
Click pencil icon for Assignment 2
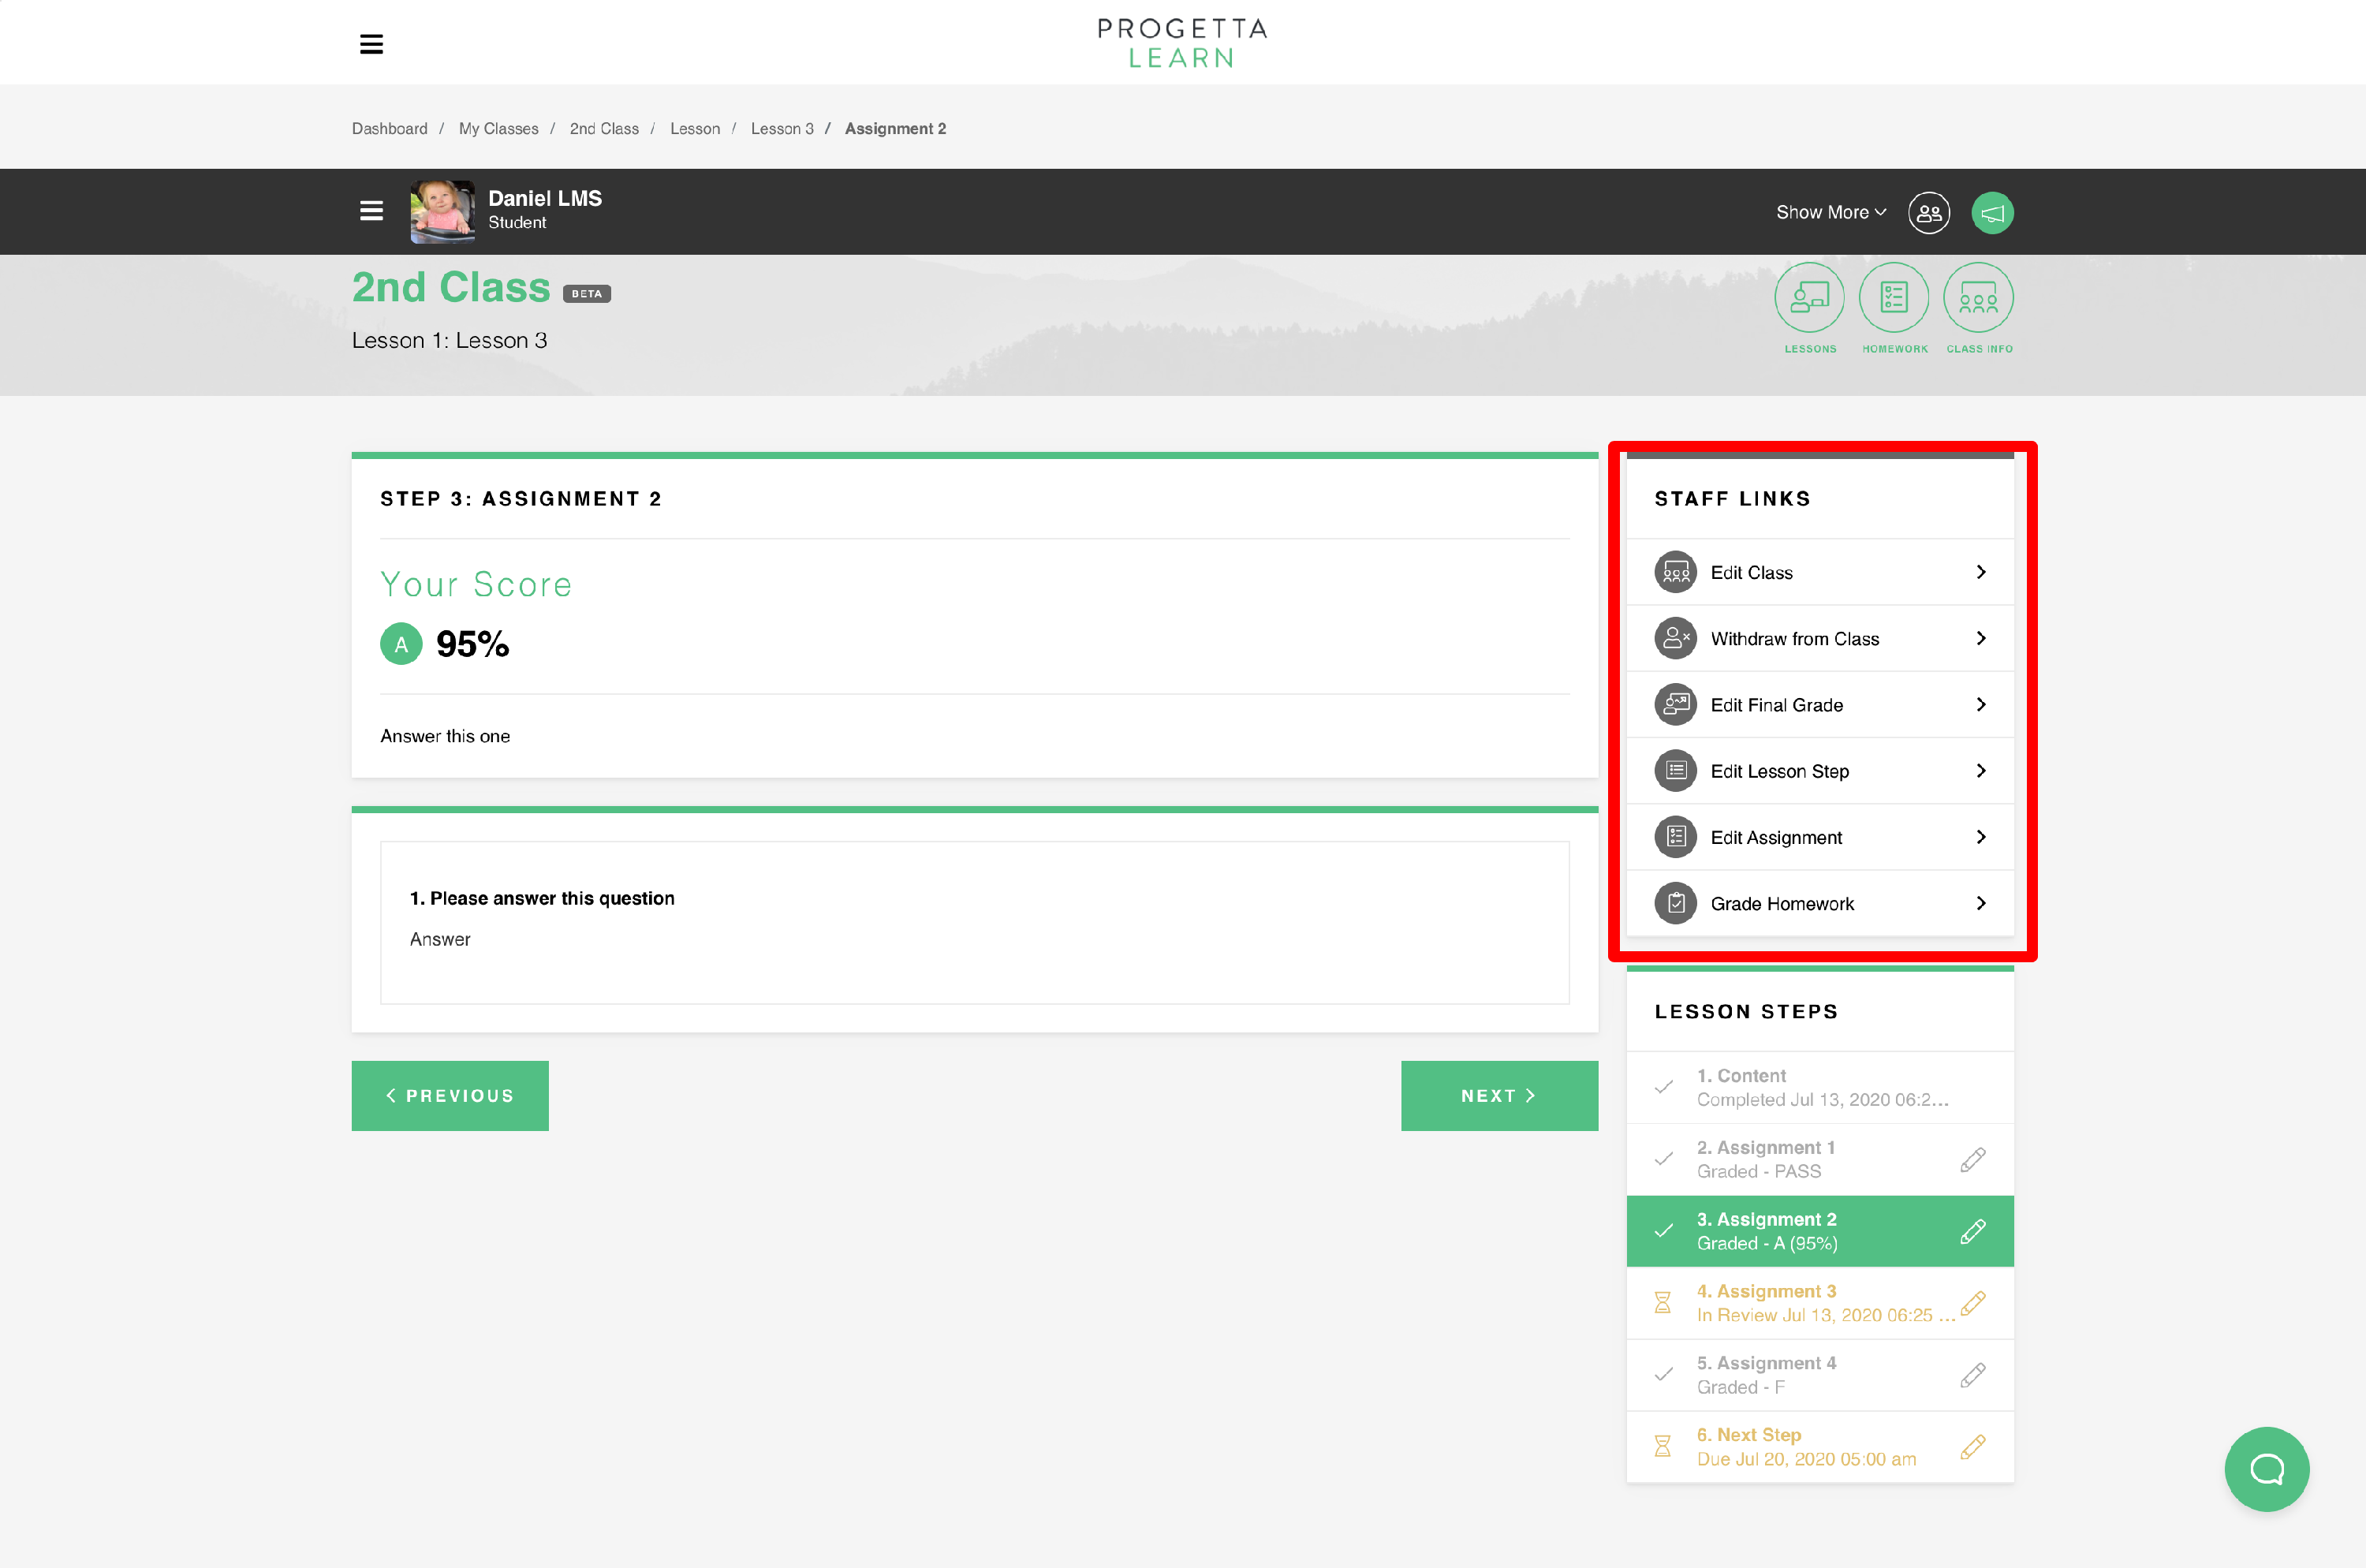(x=1973, y=1232)
